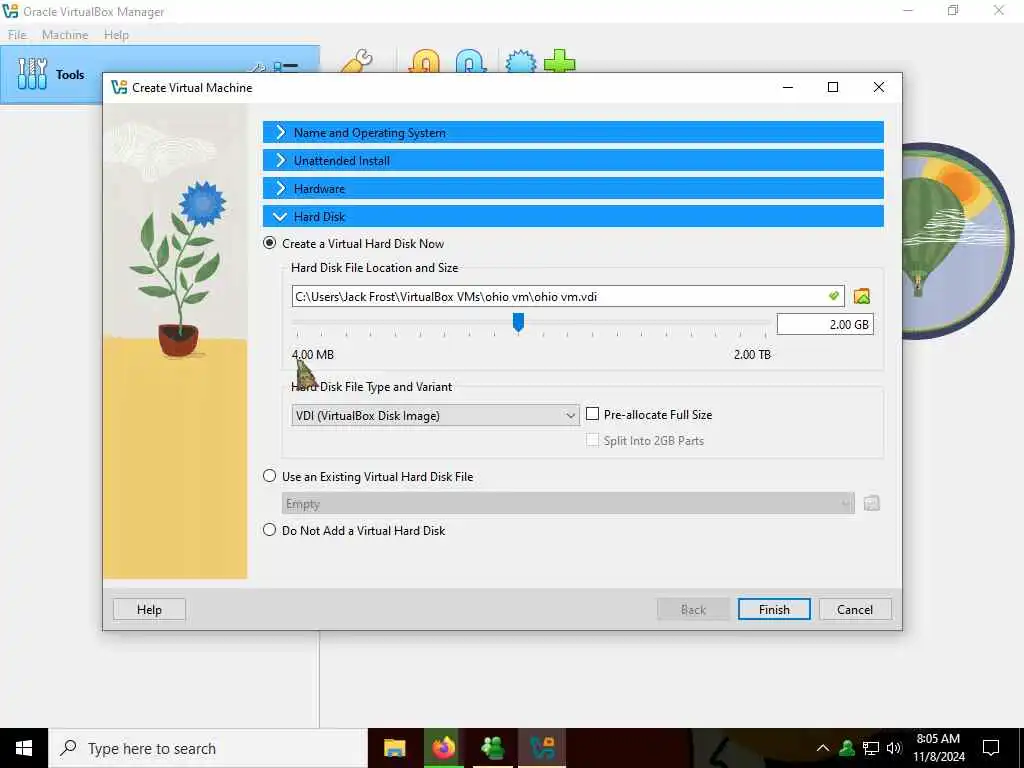The width and height of the screenshot is (1024, 768).
Task: Click the Back button
Action: pos(693,609)
